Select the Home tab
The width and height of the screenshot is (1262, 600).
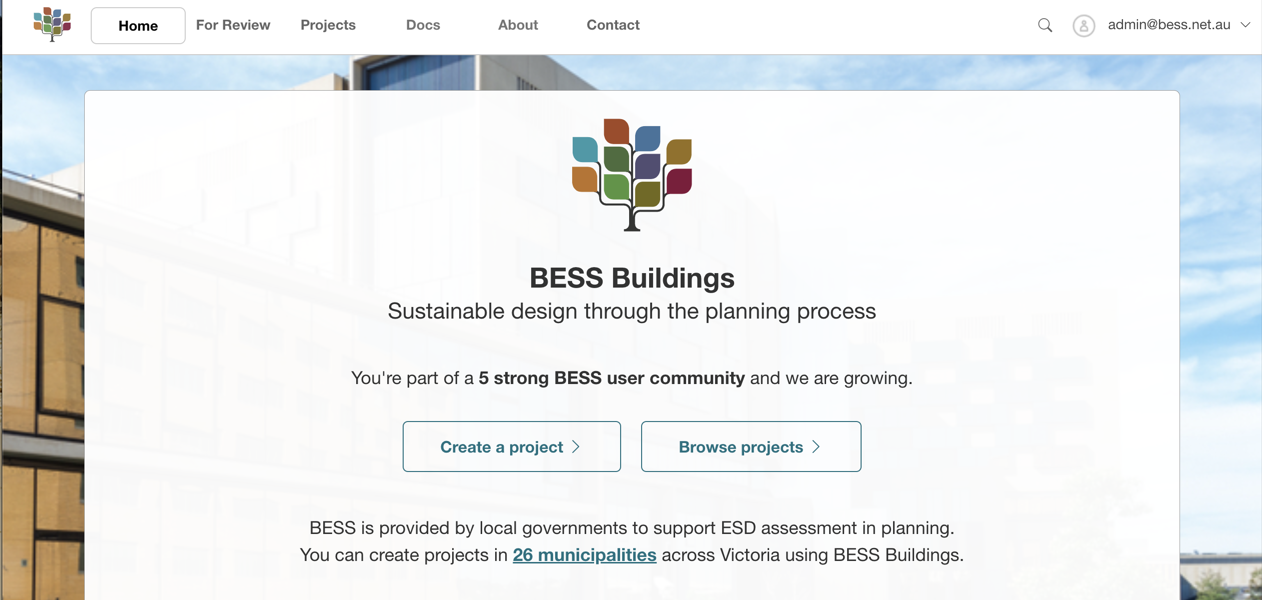pyautogui.click(x=138, y=26)
